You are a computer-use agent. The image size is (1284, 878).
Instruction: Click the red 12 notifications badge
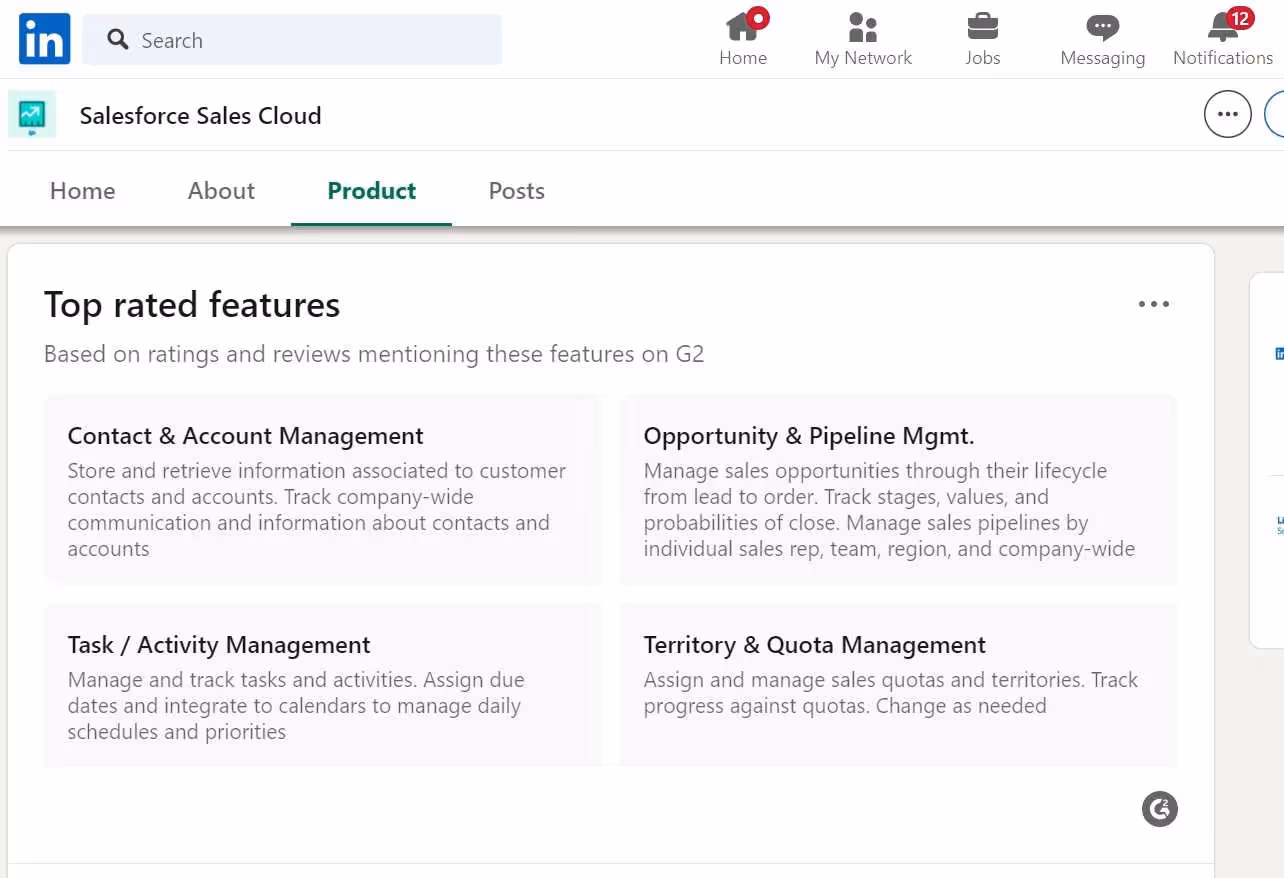coord(1240,17)
